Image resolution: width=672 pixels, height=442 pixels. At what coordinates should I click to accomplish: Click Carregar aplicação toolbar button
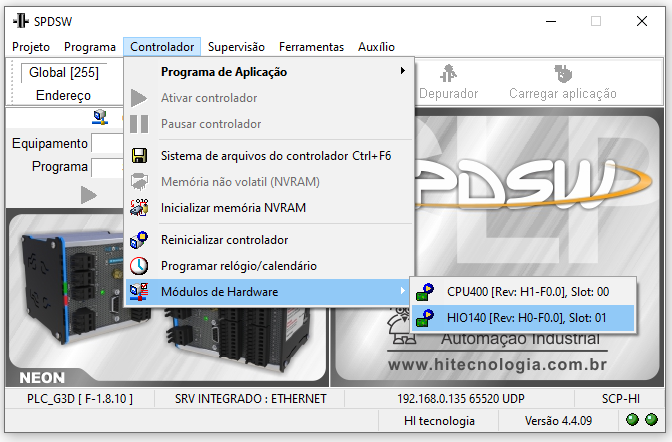(563, 82)
